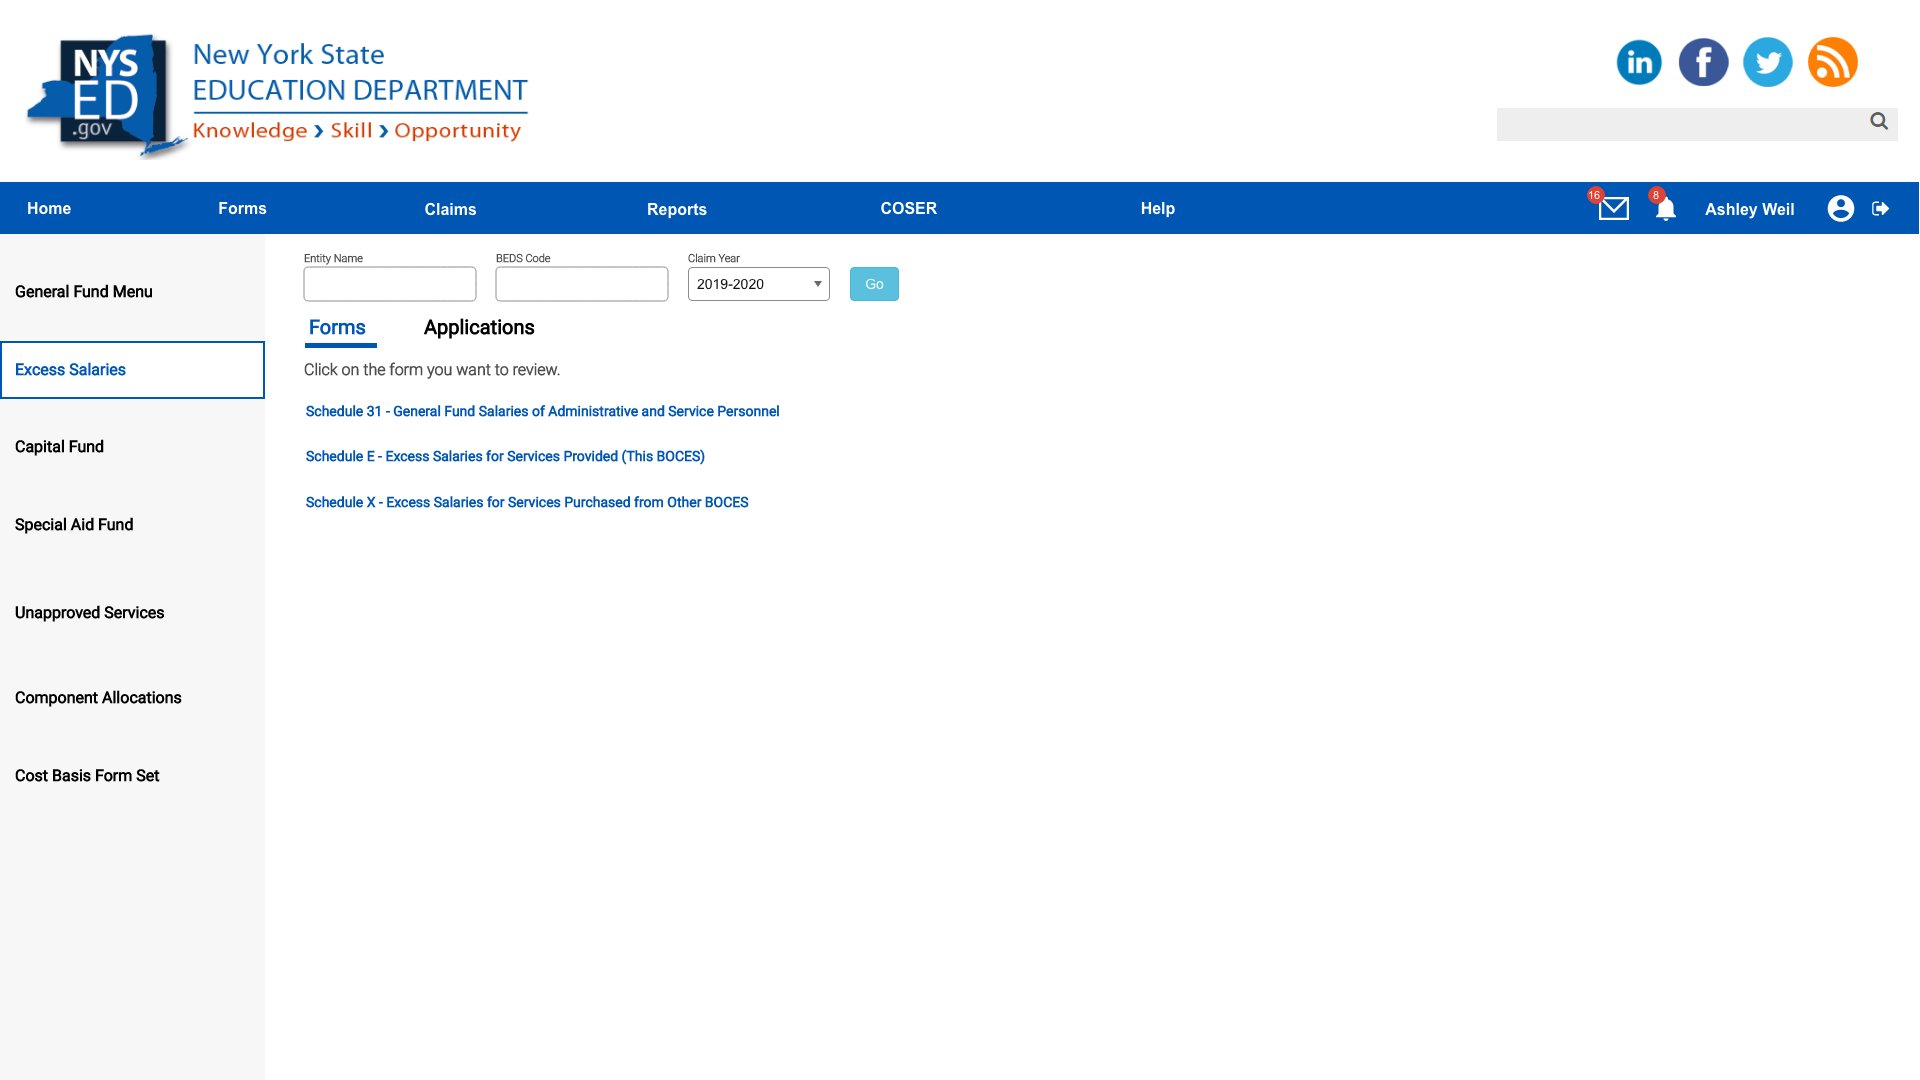Select Component Allocations in the sidebar
Image resolution: width=1920 pixels, height=1080 pixels.
98,698
